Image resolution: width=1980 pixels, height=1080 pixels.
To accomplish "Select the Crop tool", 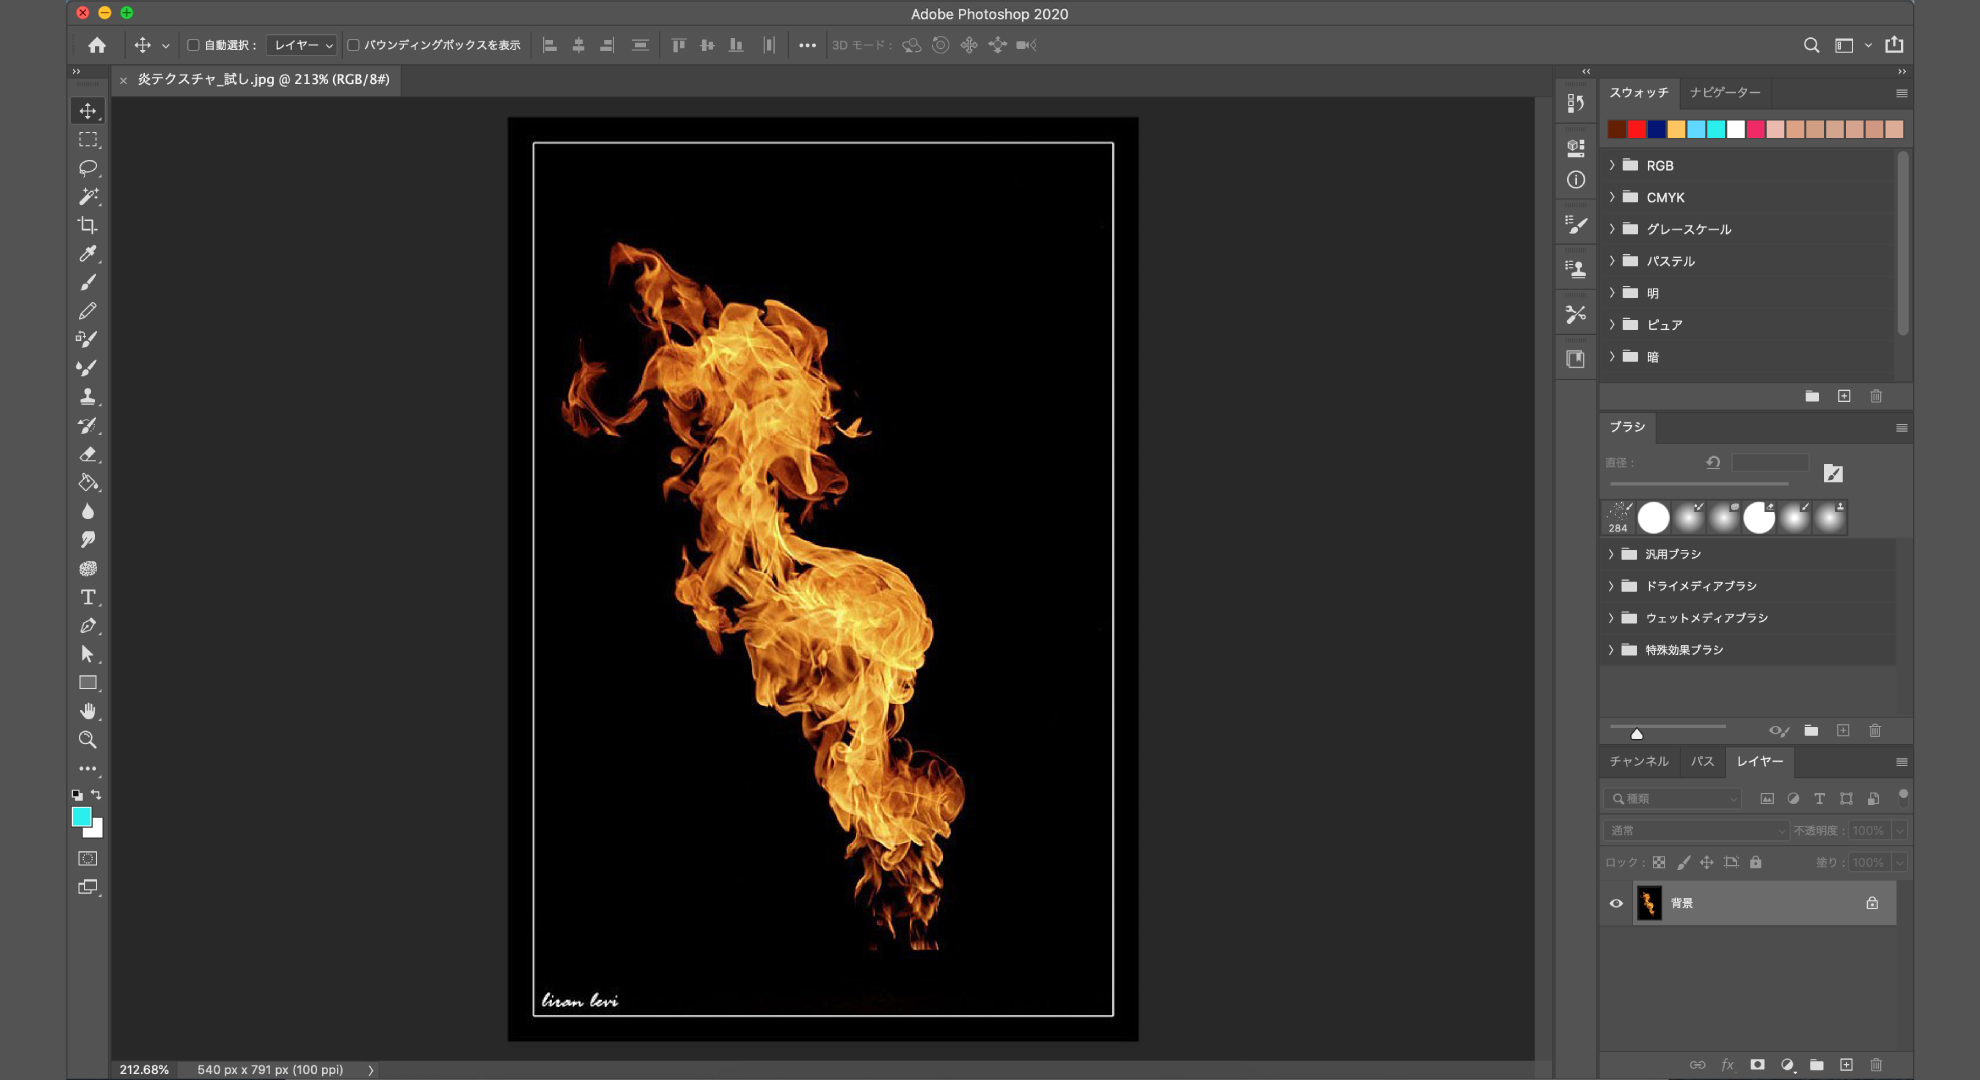I will (88, 225).
